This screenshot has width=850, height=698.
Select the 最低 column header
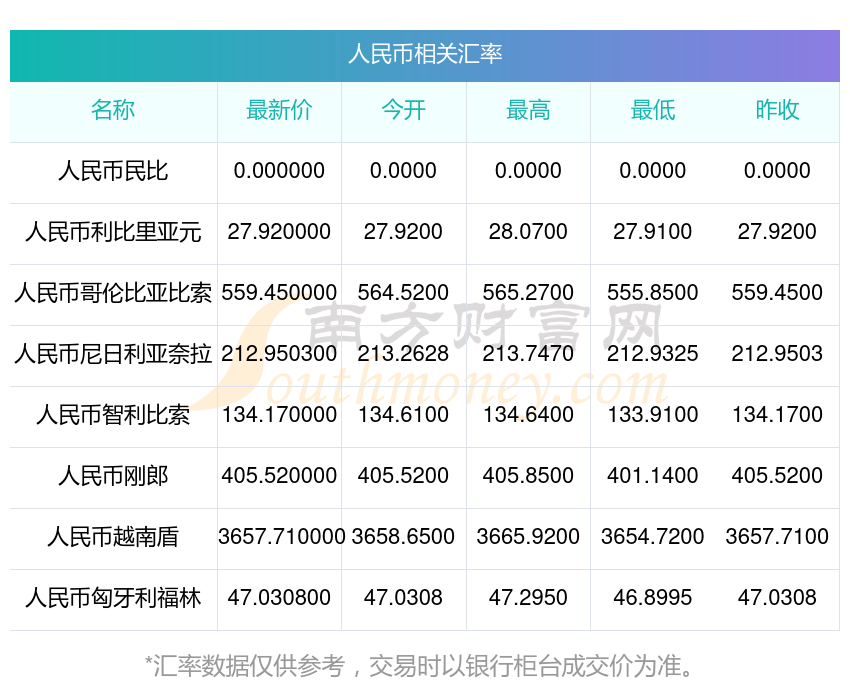tap(653, 110)
